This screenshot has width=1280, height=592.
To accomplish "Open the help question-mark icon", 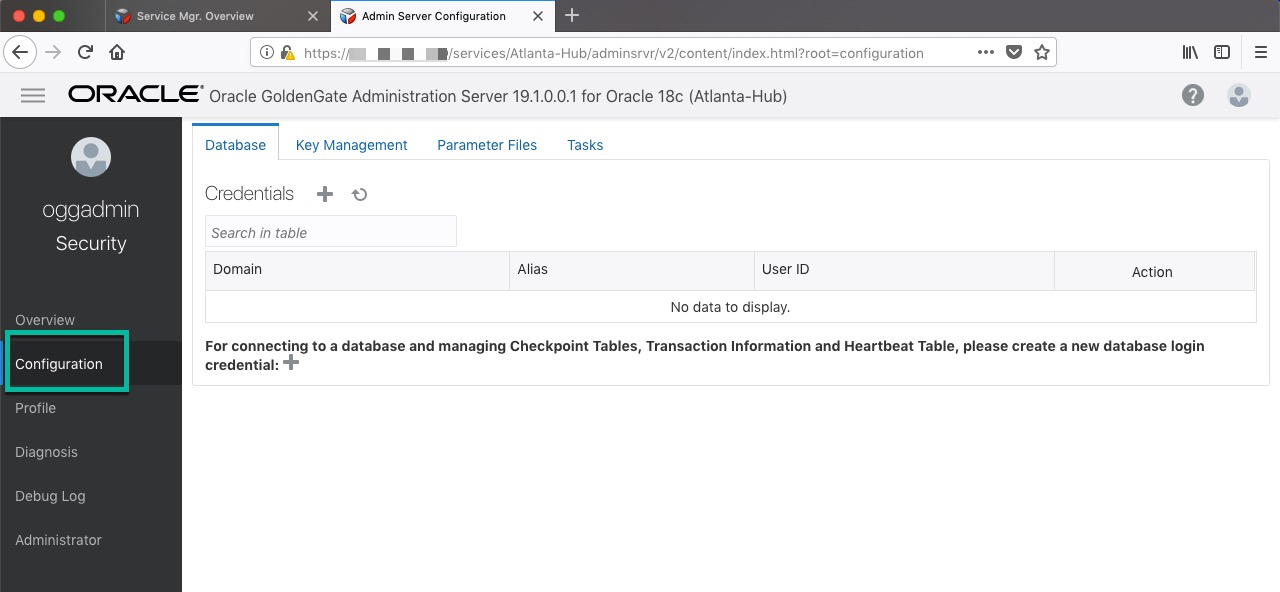I will coord(1193,95).
